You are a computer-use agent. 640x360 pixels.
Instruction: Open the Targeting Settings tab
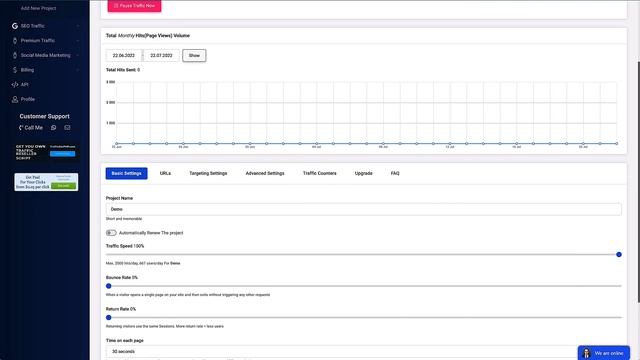coord(208,173)
